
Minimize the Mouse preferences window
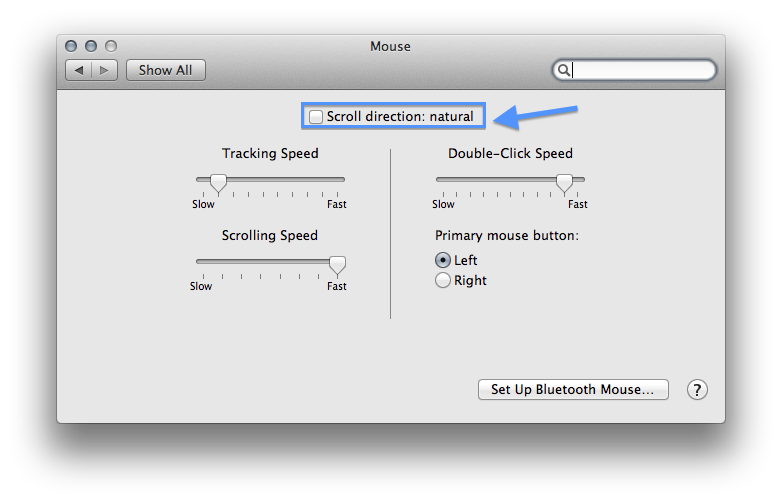pyautogui.click(x=91, y=46)
